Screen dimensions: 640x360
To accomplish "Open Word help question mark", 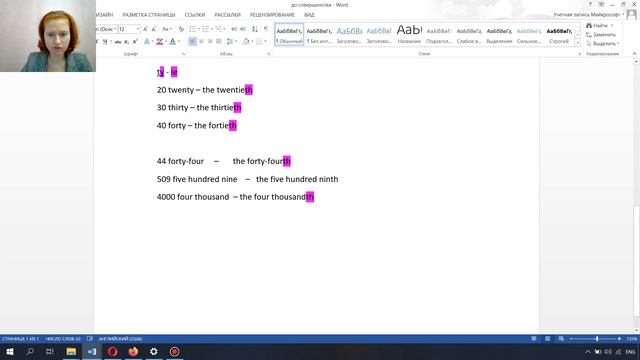I will point(590,4).
